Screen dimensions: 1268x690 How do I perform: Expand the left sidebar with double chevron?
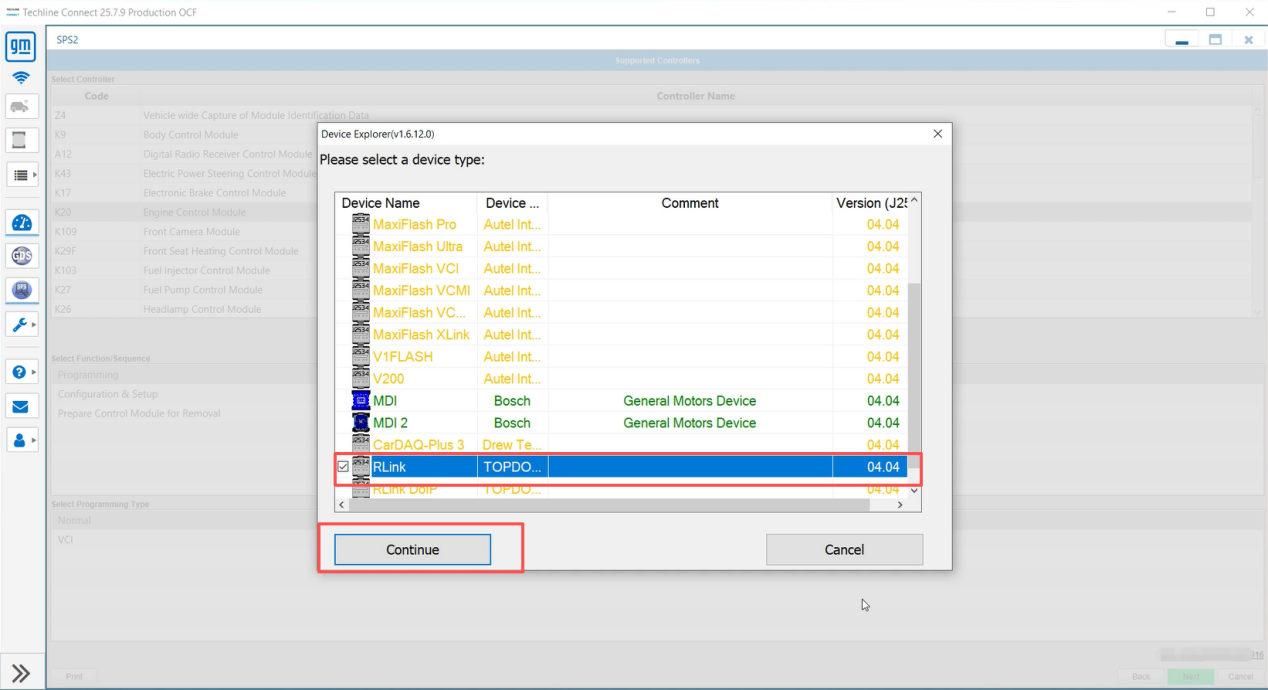[21, 673]
